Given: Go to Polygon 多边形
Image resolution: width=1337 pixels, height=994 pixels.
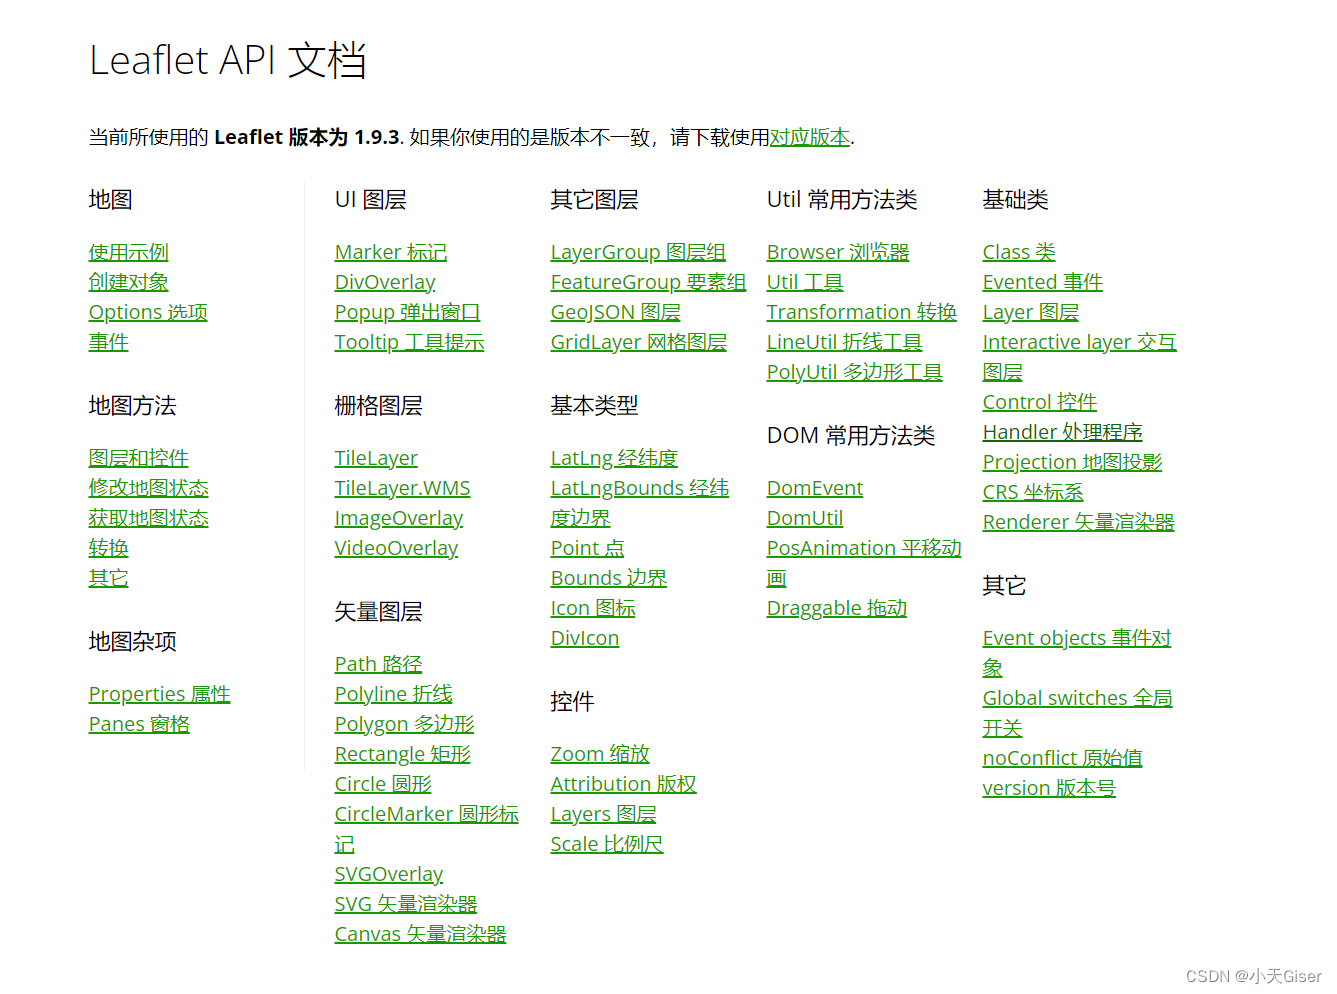Looking at the screenshot, I should pos(404,724).
